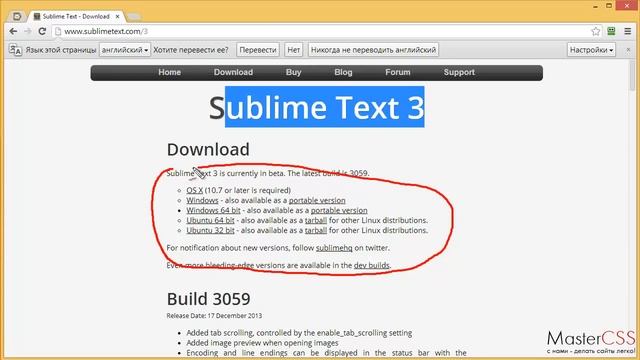Open a new tab button

click(134, 16)
